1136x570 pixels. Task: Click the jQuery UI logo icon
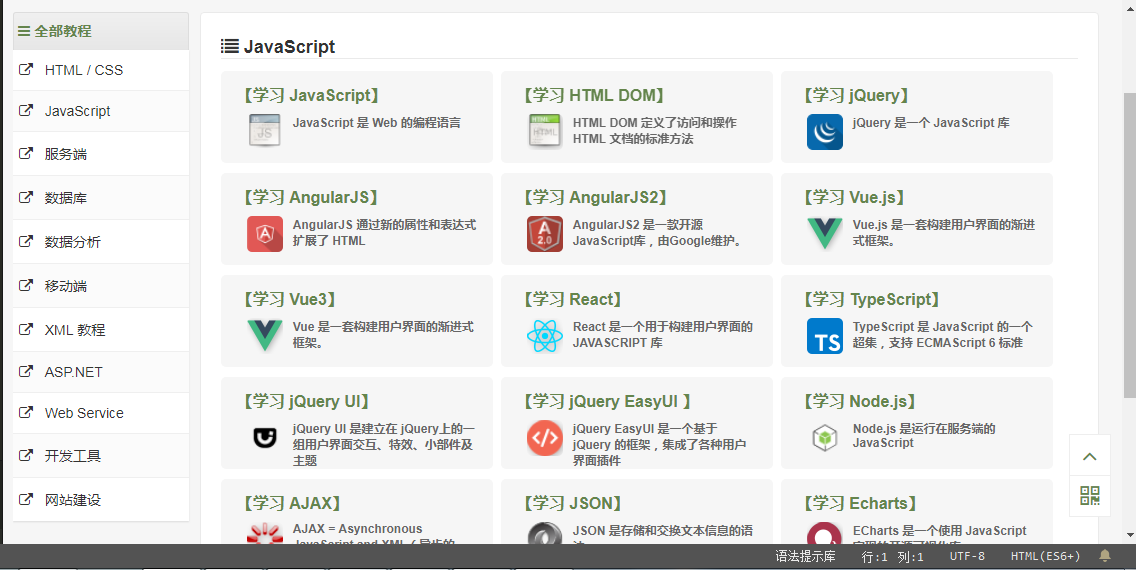tap(264, 437)
